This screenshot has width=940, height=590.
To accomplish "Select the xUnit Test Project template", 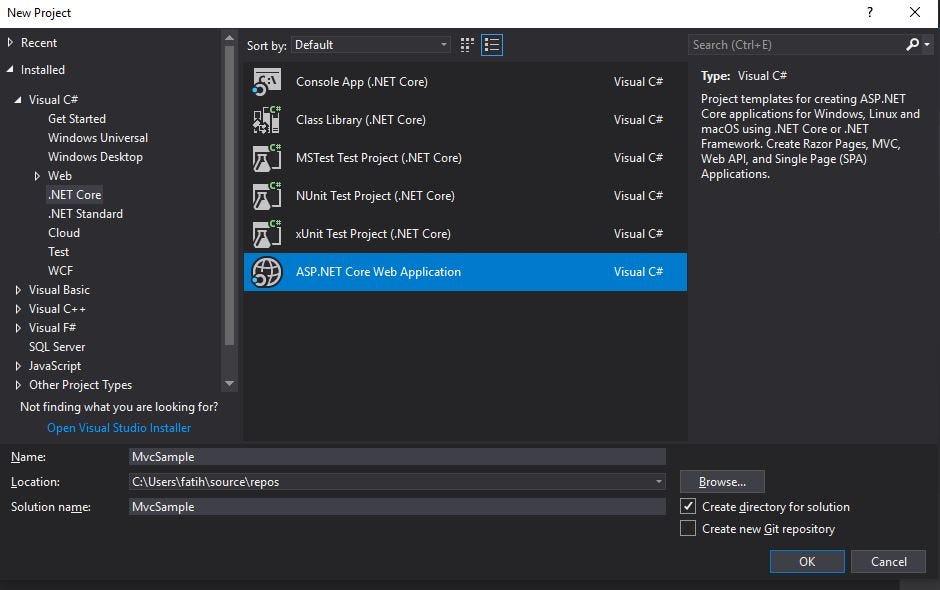I will coord(372,233).
